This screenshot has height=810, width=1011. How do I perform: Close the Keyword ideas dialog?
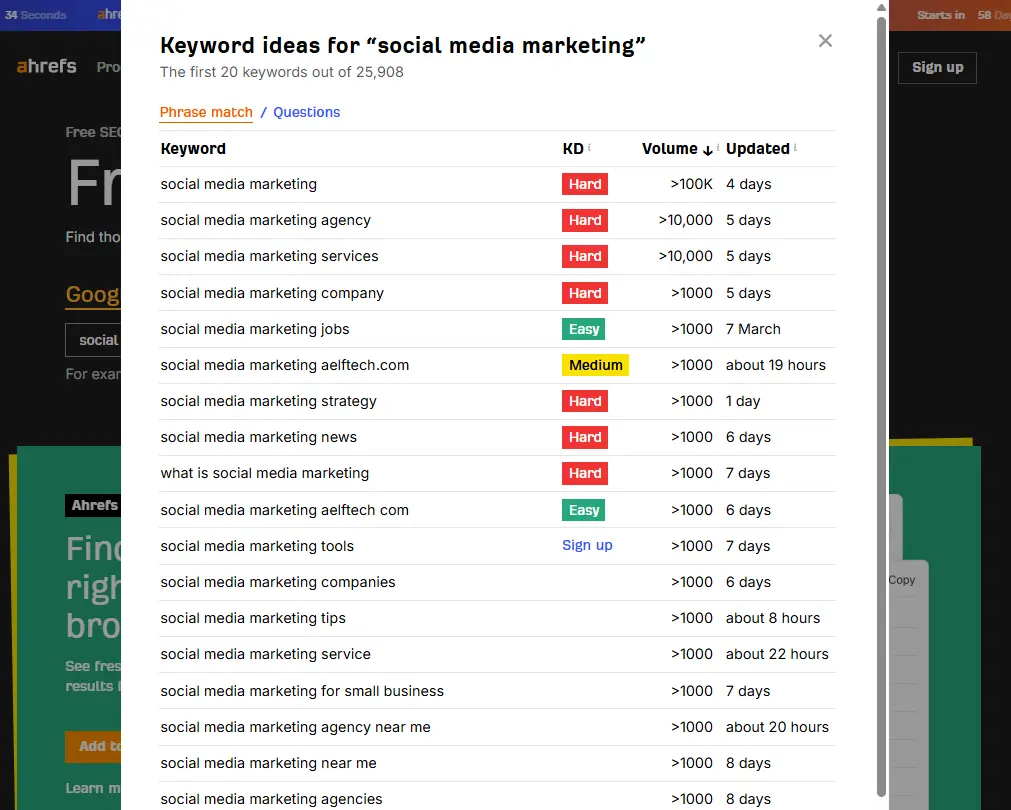tap(824, 41)
